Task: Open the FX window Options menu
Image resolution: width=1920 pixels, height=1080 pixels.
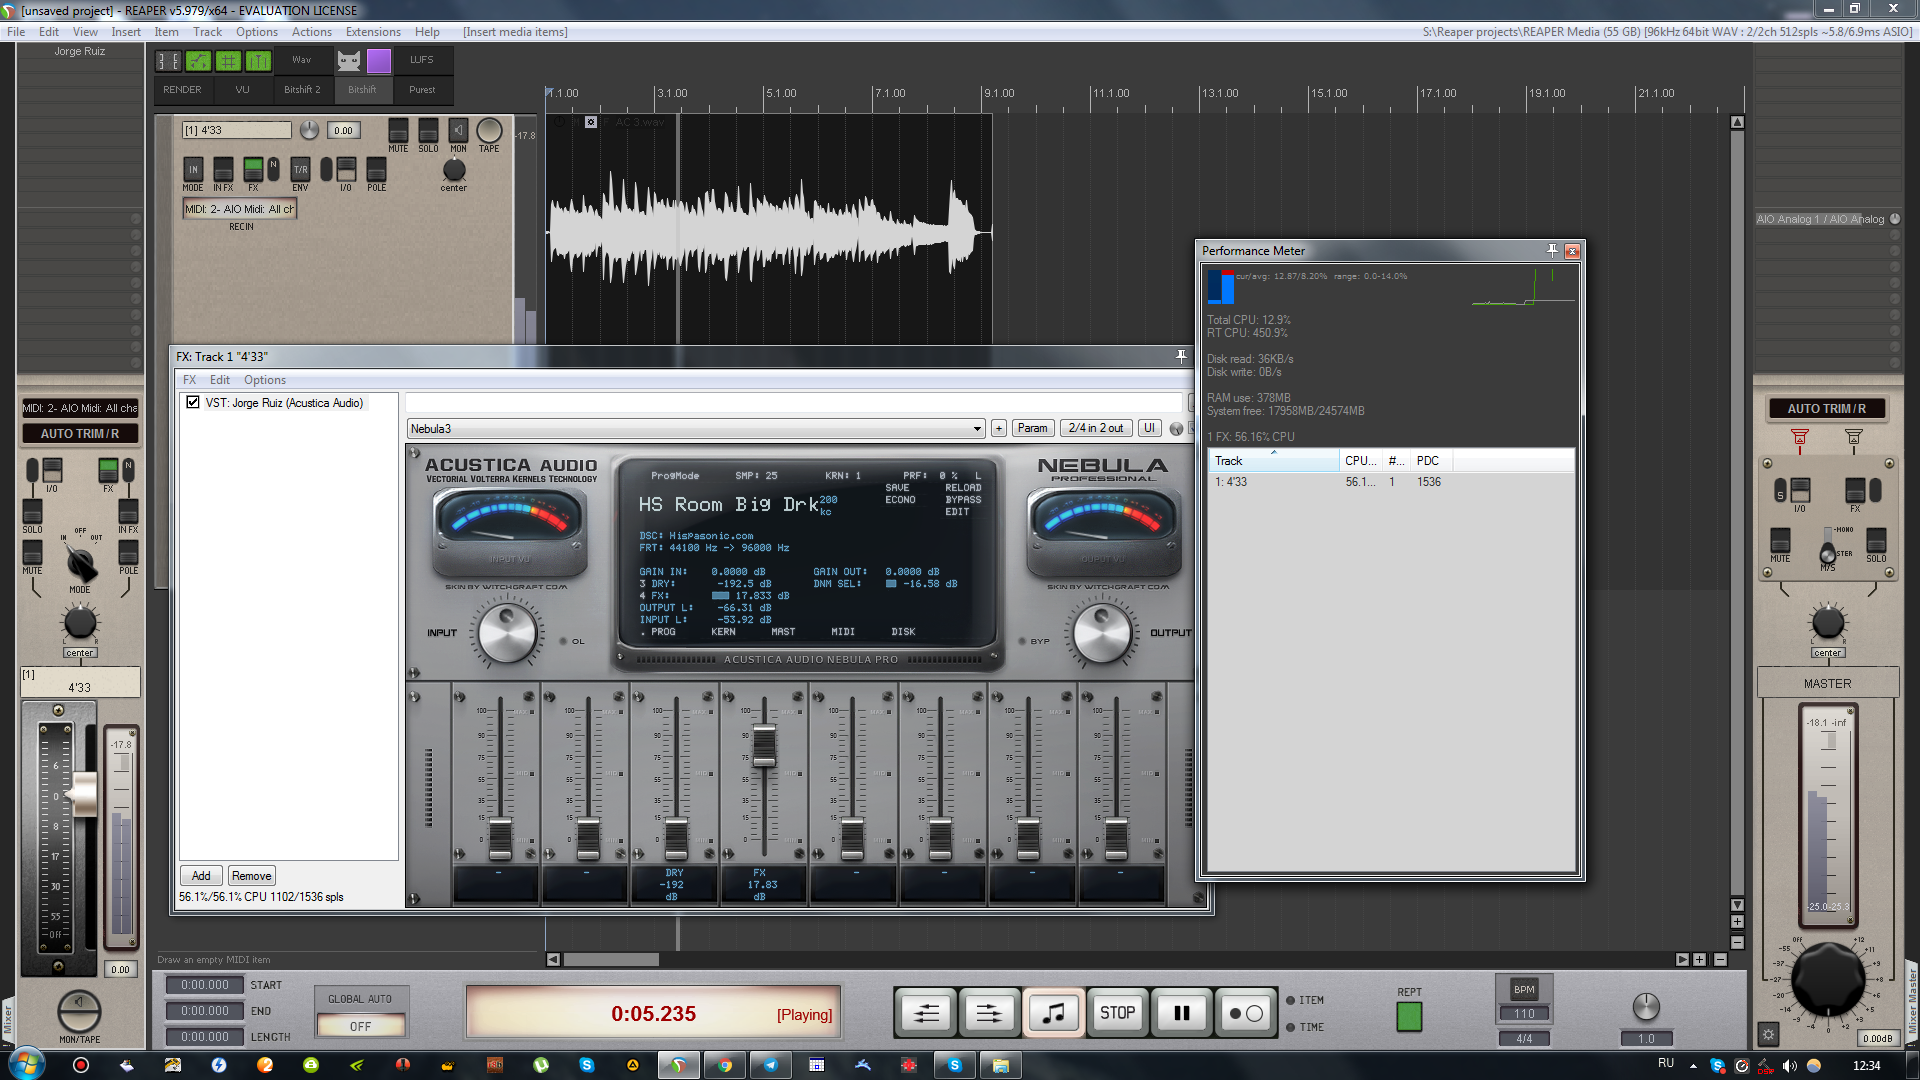Action: (x=264, y=380)
